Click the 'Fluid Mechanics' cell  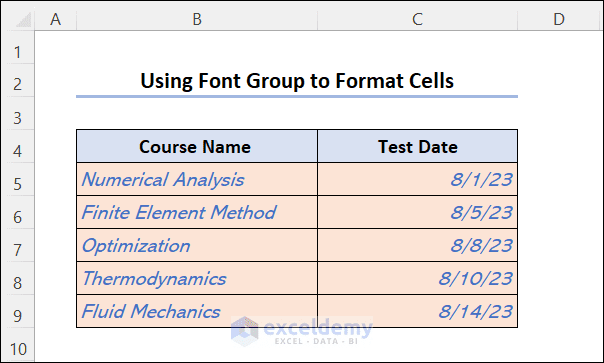(197, 311)
